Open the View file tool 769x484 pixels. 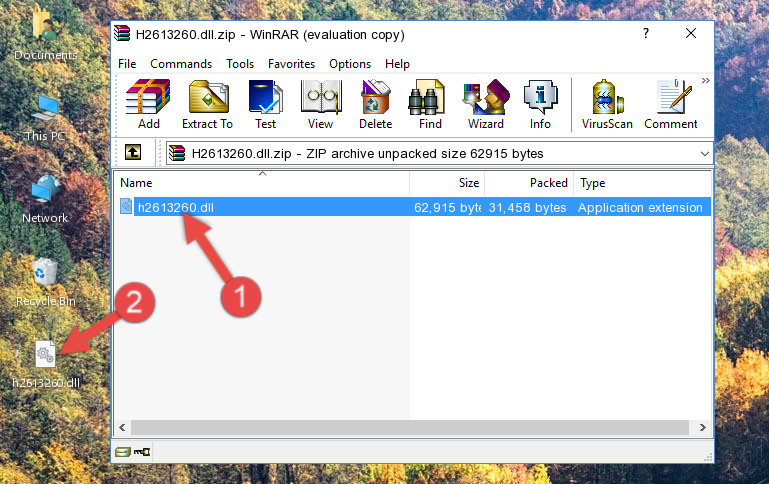tap(321, 104)
